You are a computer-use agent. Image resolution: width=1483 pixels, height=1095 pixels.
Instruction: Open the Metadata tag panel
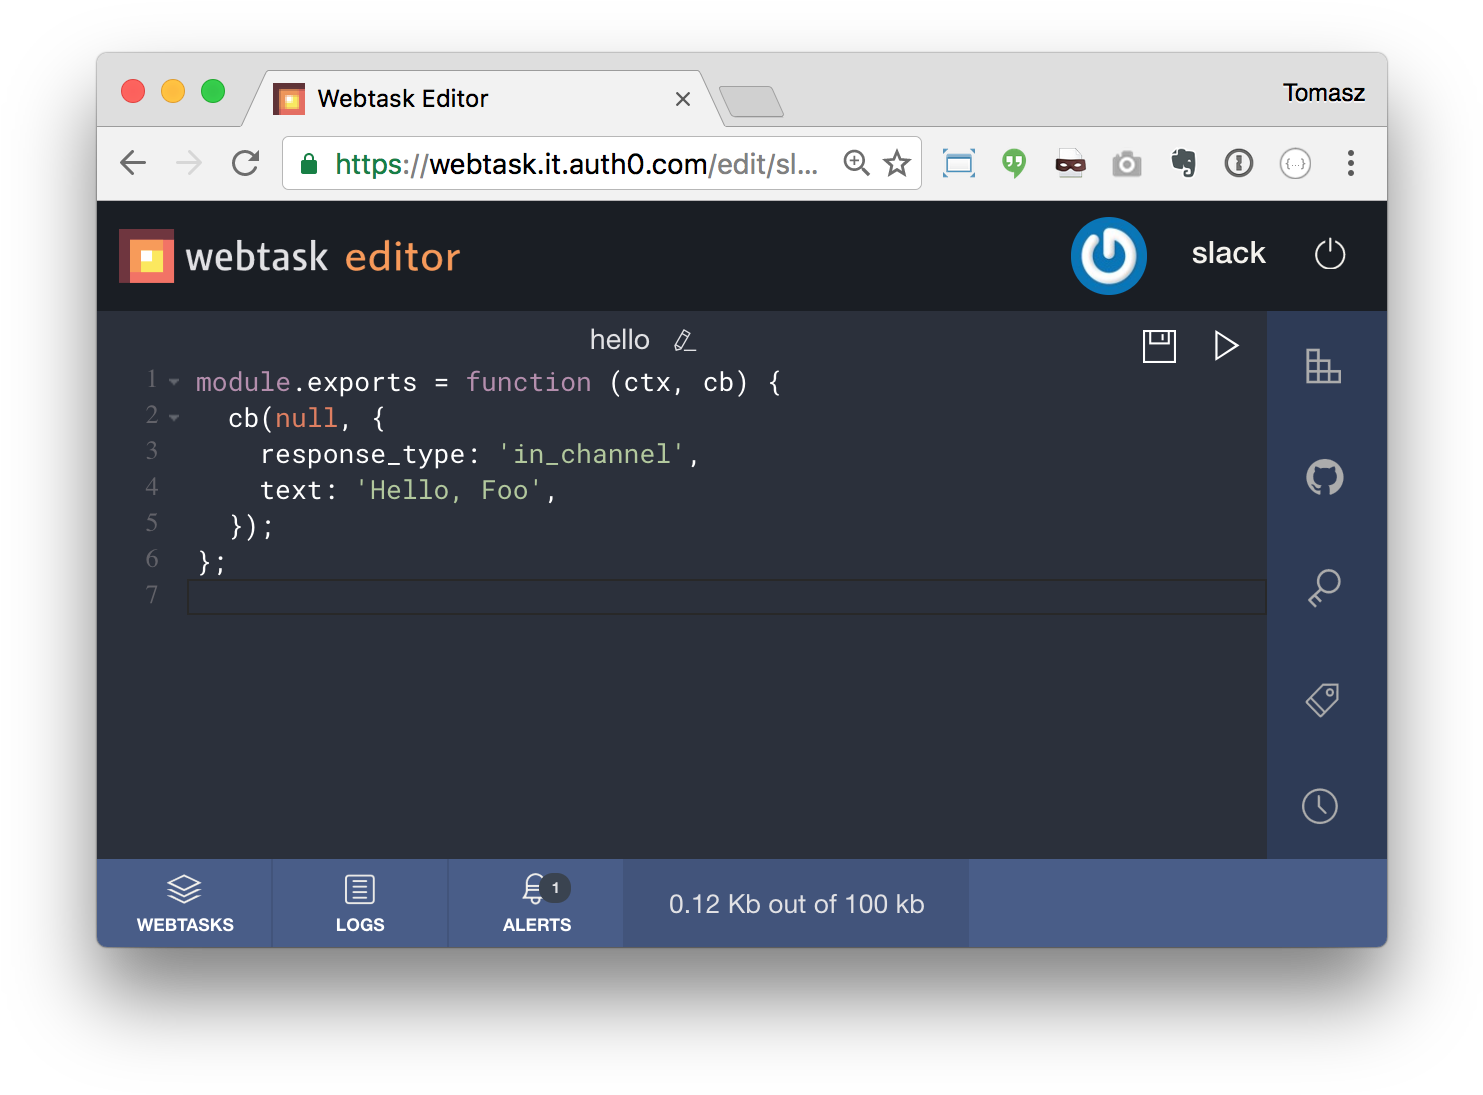click(1322, 699)
